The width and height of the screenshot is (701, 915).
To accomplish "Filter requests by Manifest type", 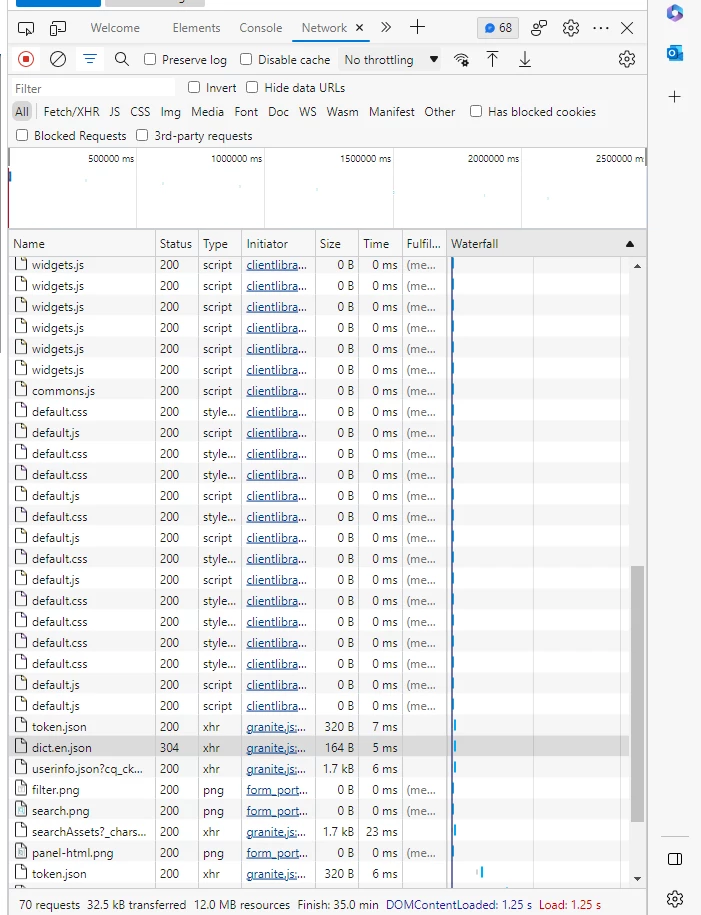I will tap(392, 111).
